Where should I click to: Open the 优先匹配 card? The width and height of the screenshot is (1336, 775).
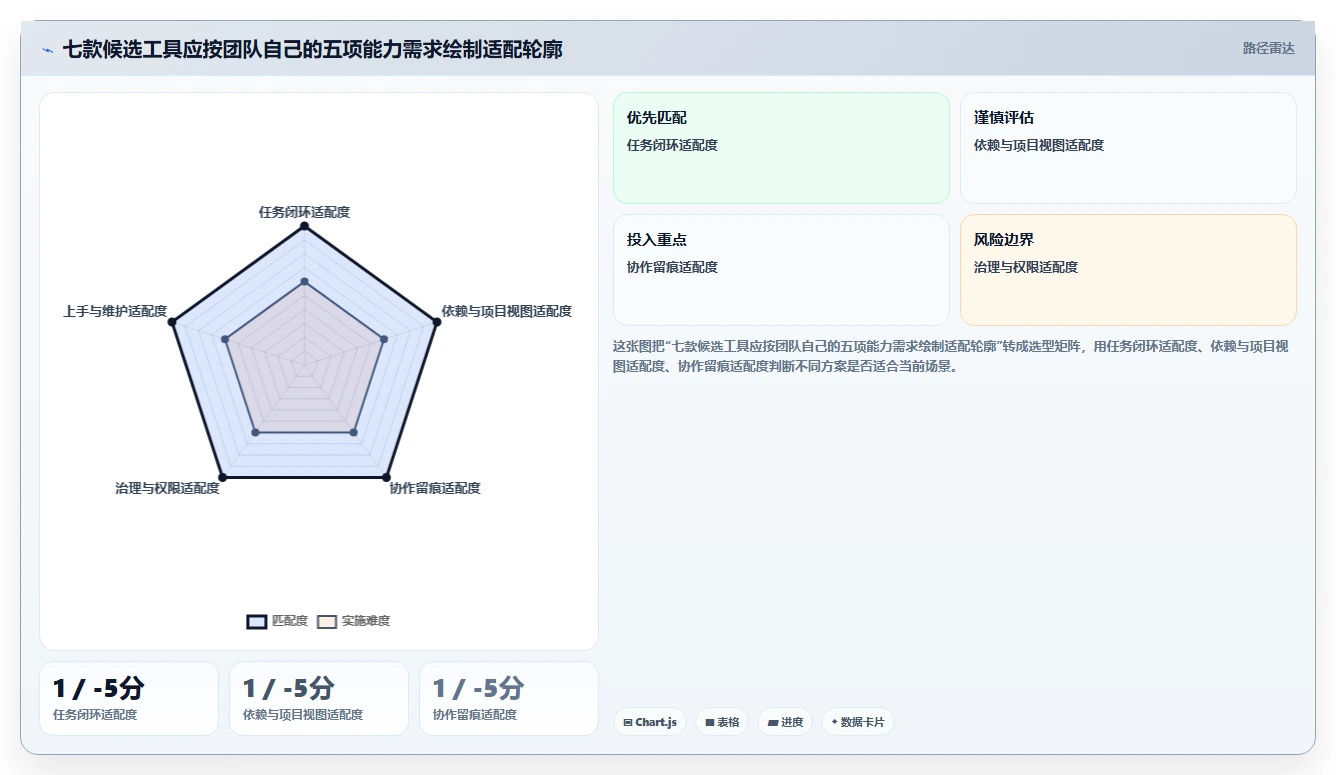click(781, 148)
